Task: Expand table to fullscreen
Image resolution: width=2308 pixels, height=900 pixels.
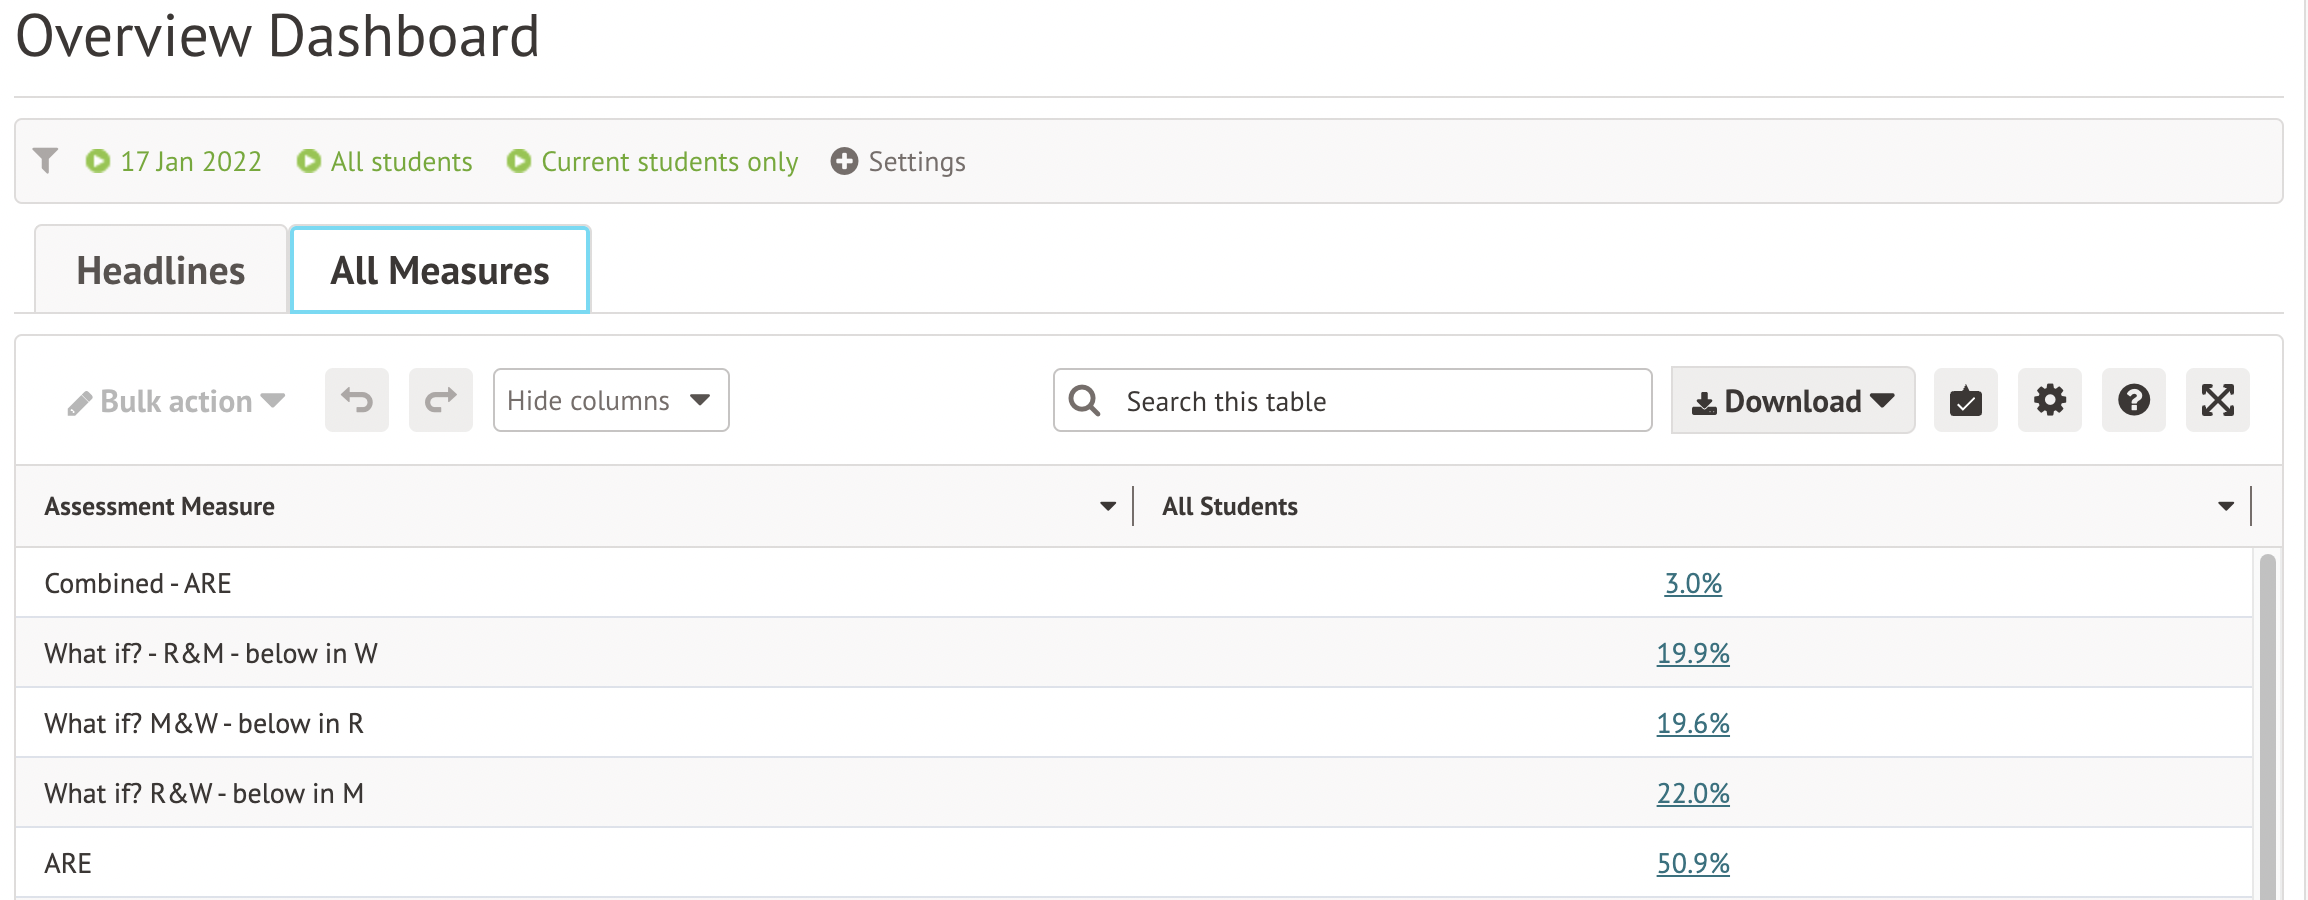Action: pos(2217,400)
